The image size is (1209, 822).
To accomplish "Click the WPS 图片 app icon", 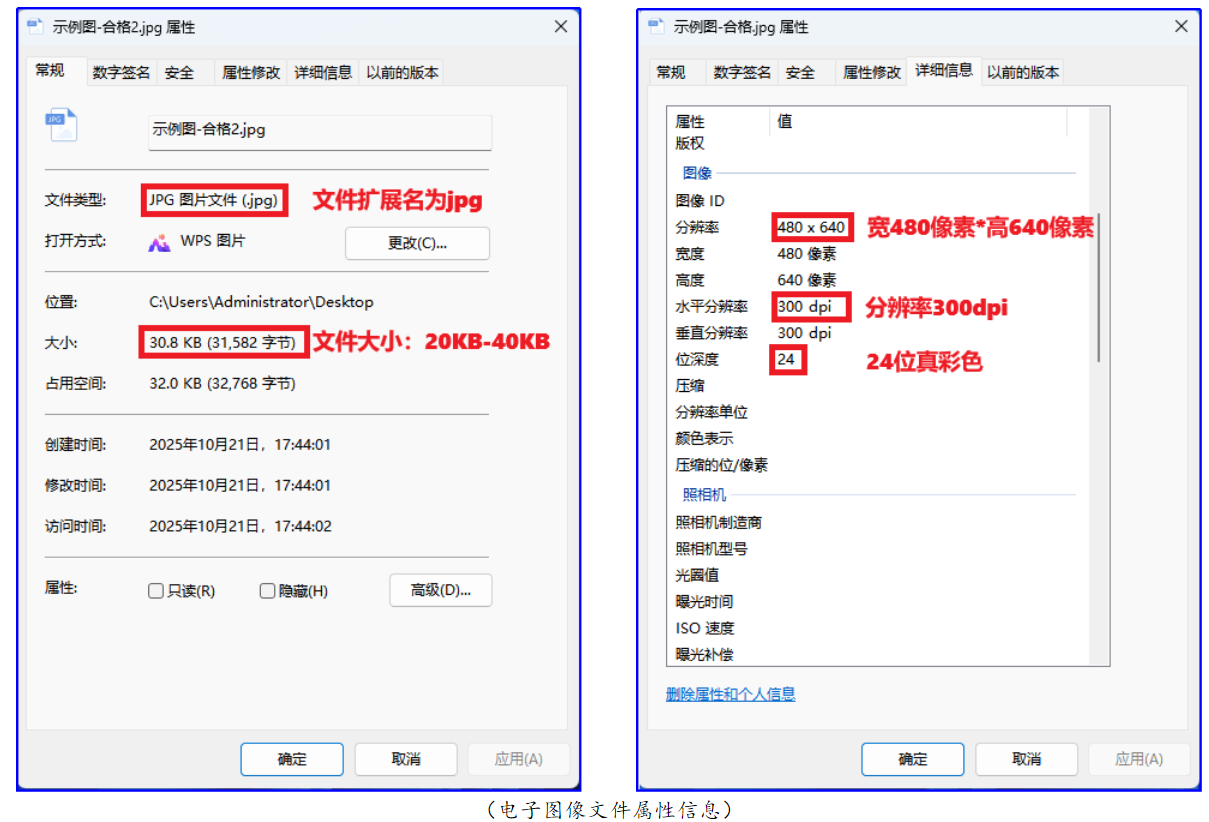I will click(x=159, y=242).
